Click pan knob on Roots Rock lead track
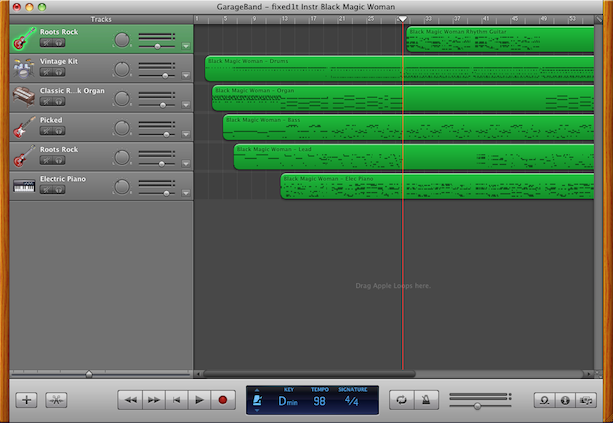Image resolution: width=613 pixels, height=423 pixels. pos(122,158)
